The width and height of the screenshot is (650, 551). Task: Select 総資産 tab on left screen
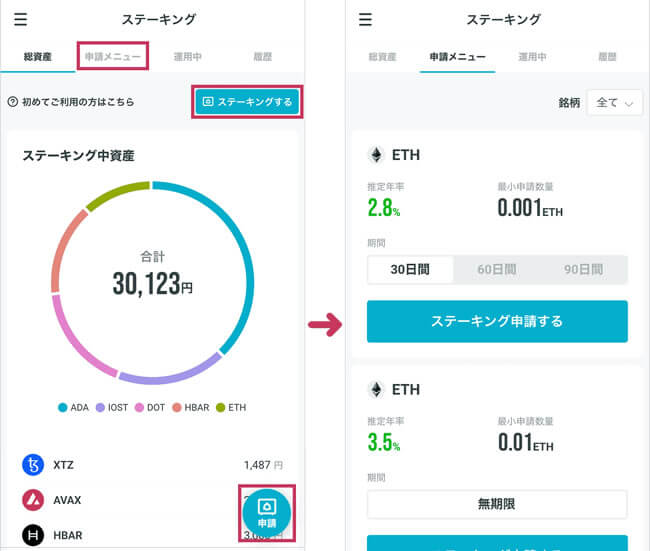tap(38, 57)
